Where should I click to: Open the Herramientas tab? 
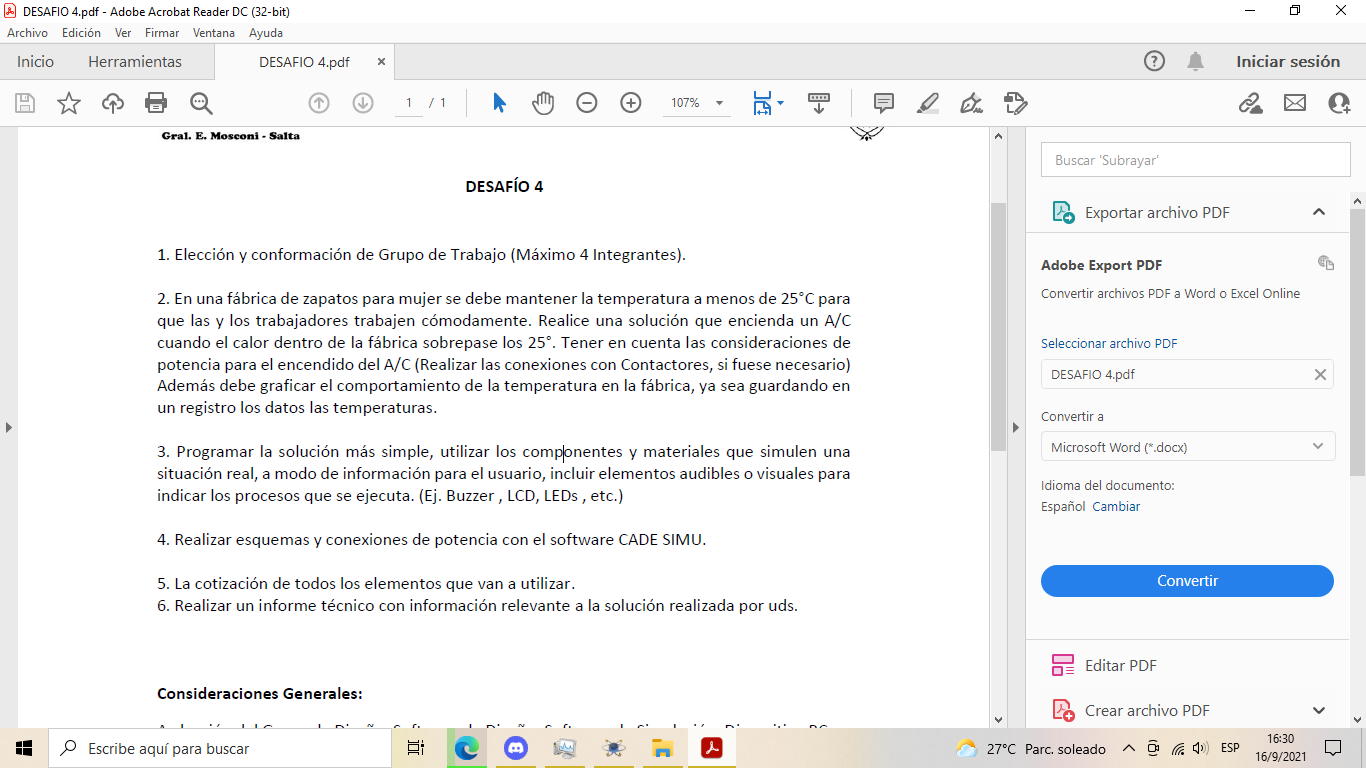click(135, 62)
